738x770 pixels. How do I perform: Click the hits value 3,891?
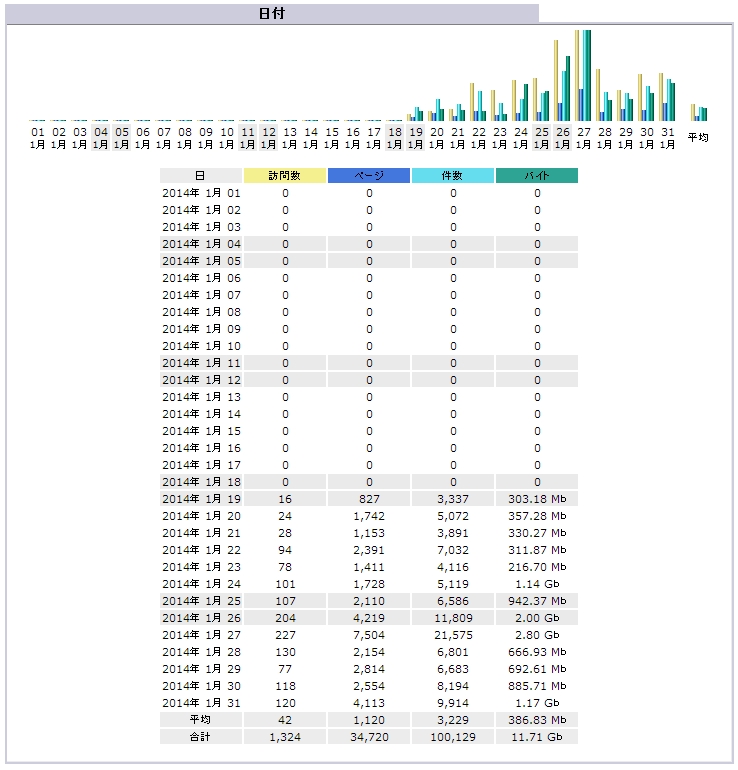click(453, 533)
